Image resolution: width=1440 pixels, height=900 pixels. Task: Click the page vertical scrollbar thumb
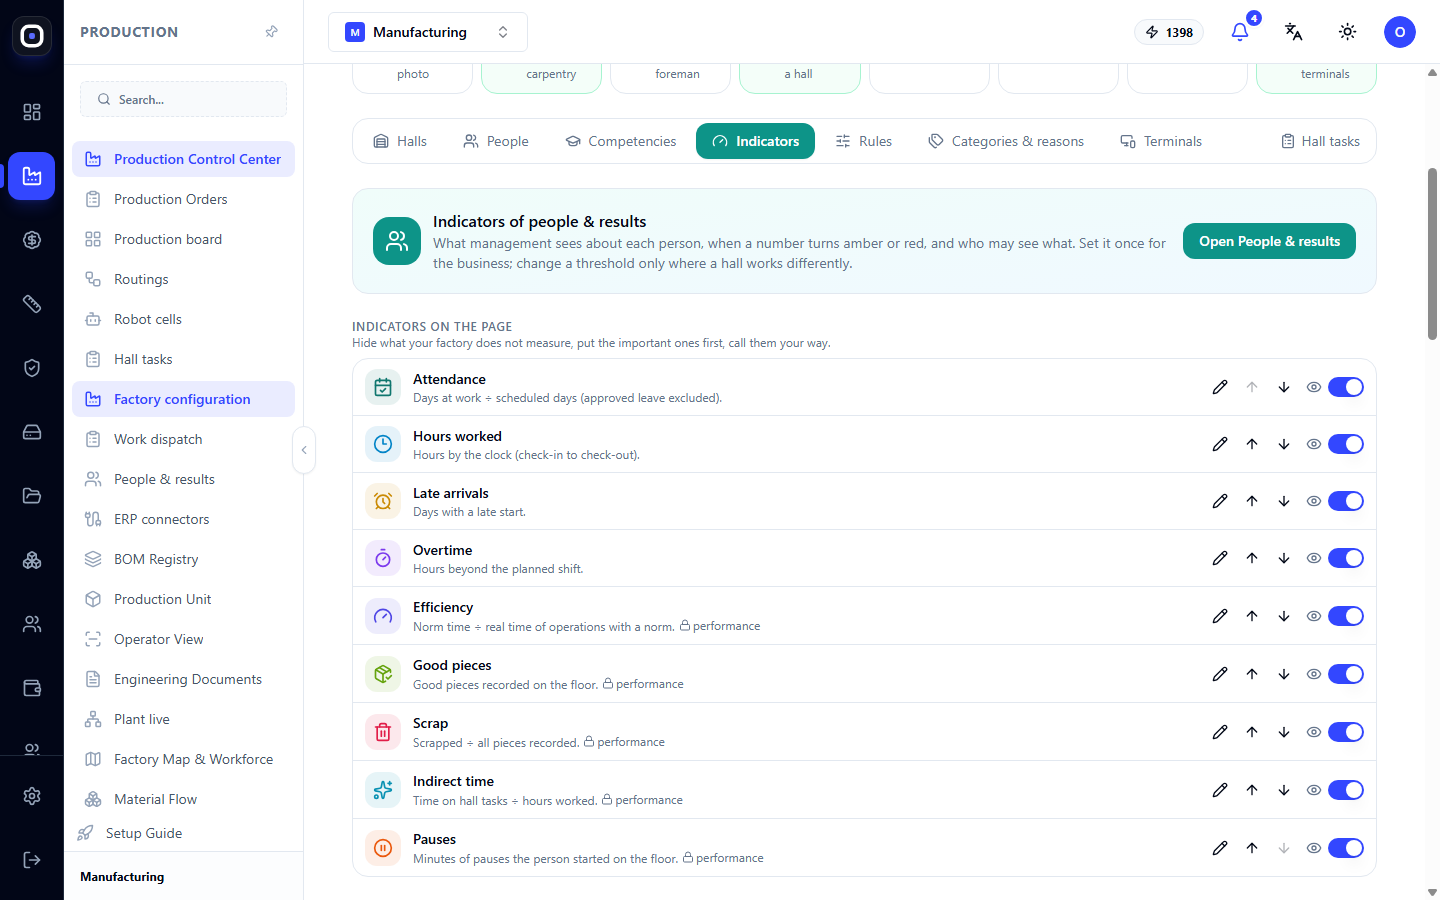pos(1432,254)
